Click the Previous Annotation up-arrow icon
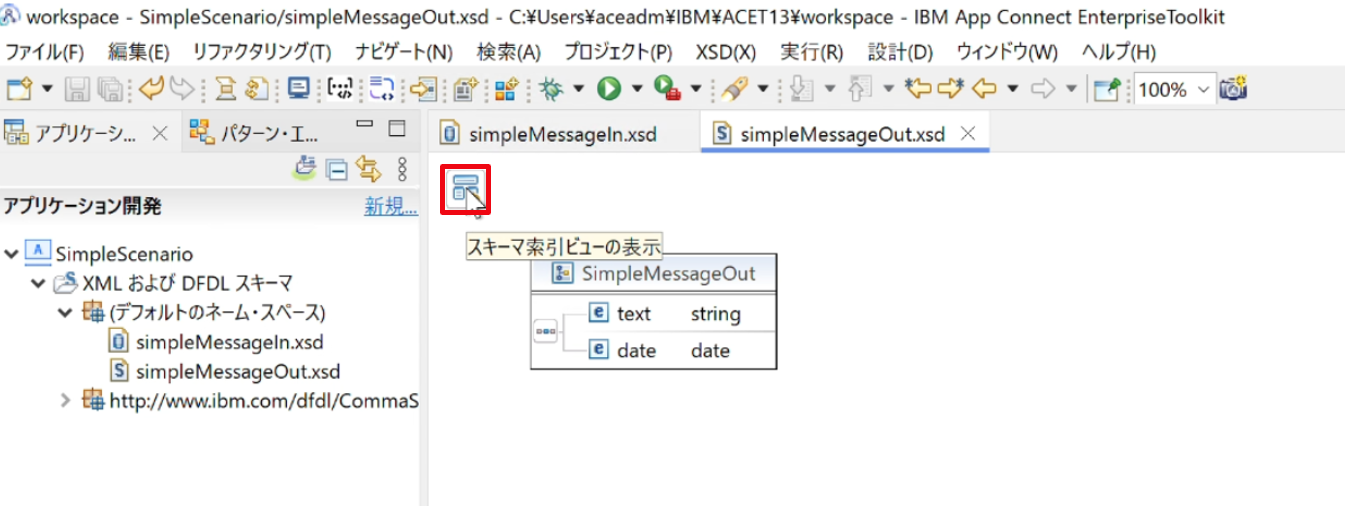1345x506 pixels. (859, 89)
